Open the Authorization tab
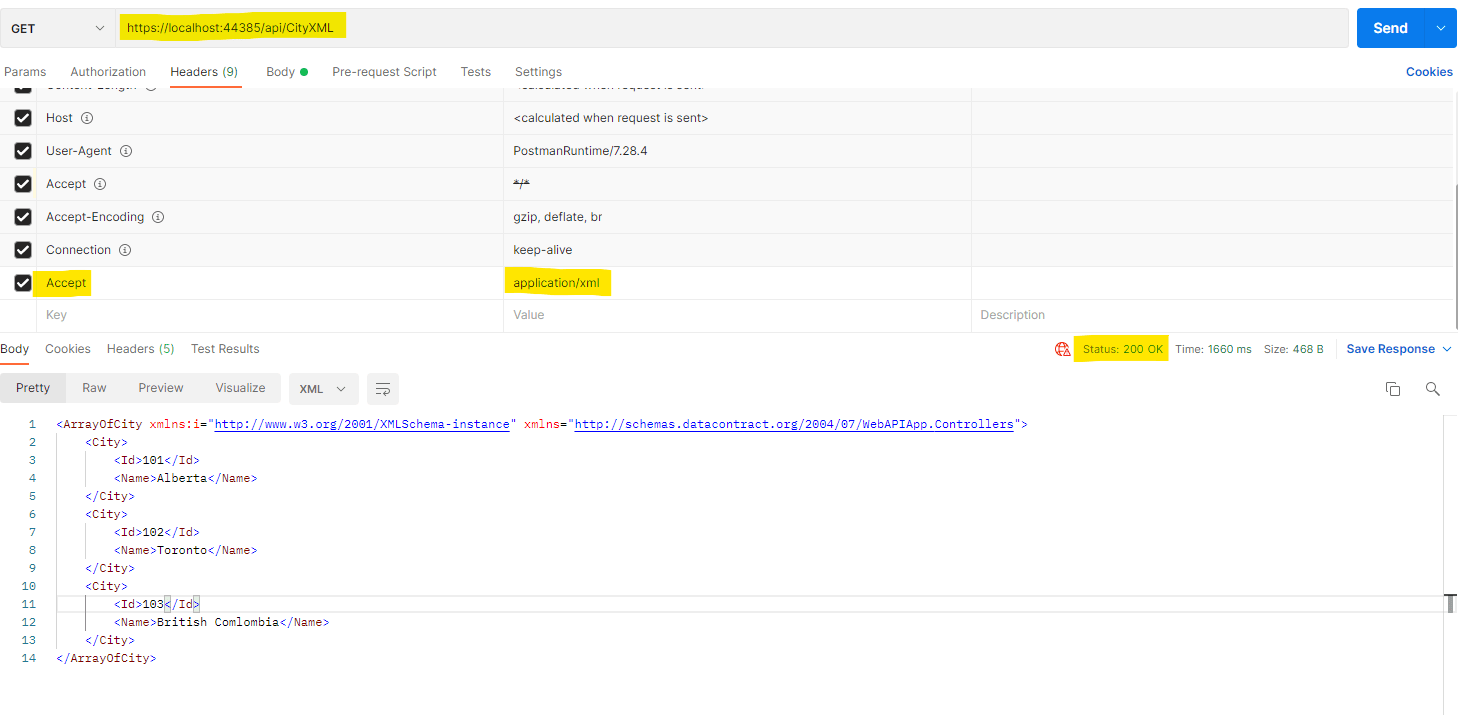Screen dimensions: 1458x715 tap(108, 72)
